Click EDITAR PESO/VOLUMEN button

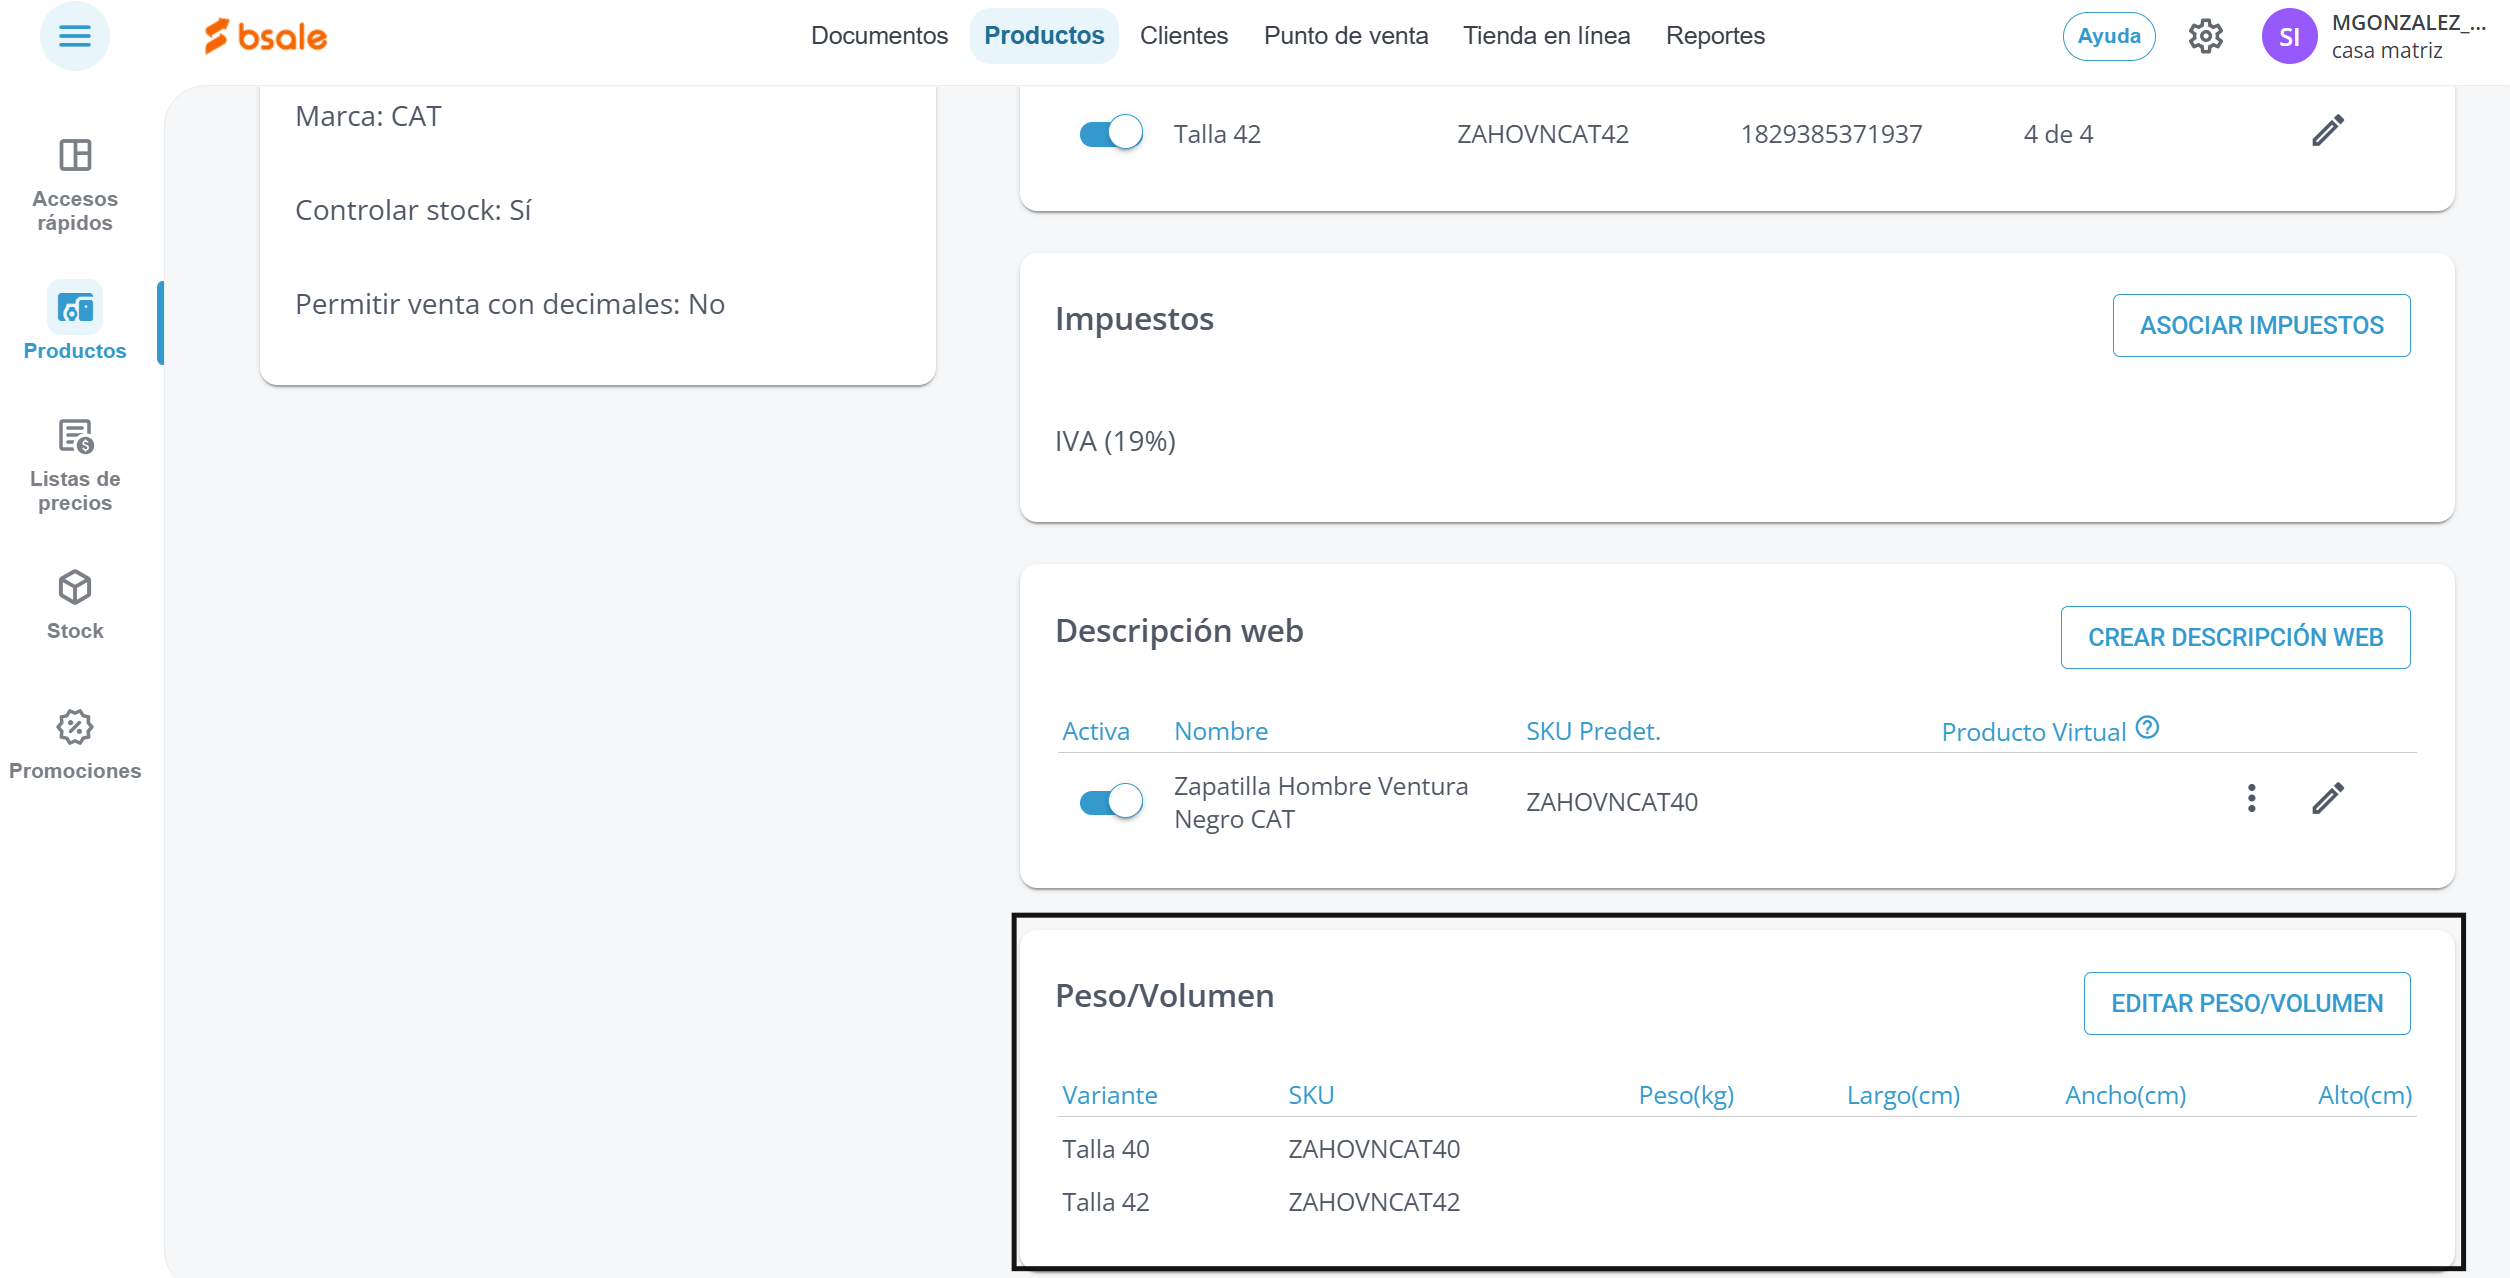pyautogui.click(x=2246, y=1004)
